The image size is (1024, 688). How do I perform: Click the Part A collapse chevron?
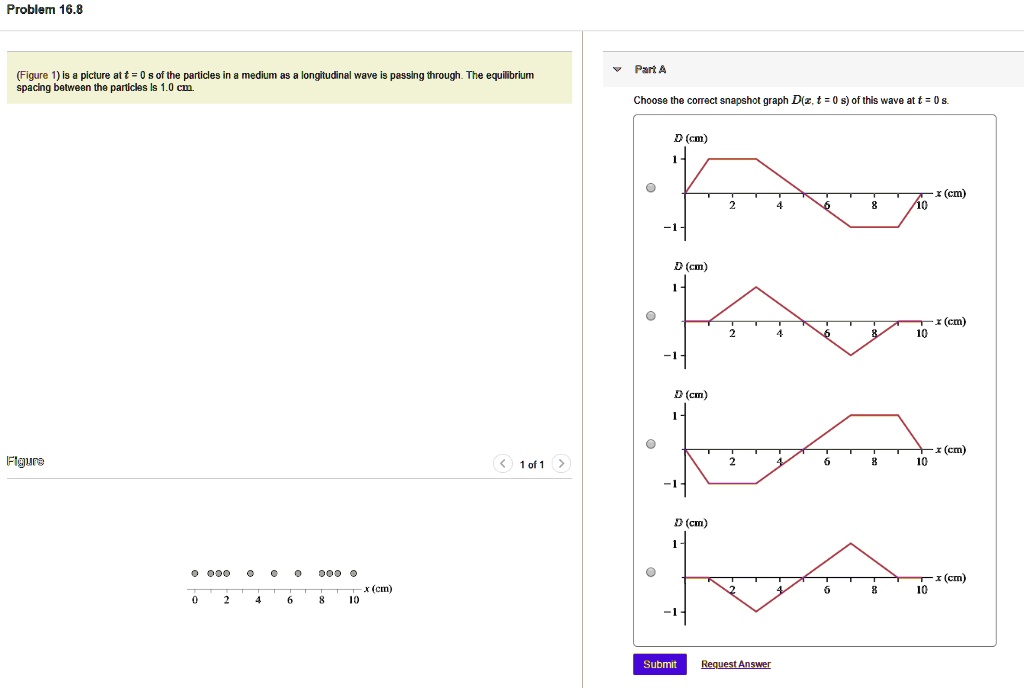[617, 69]
